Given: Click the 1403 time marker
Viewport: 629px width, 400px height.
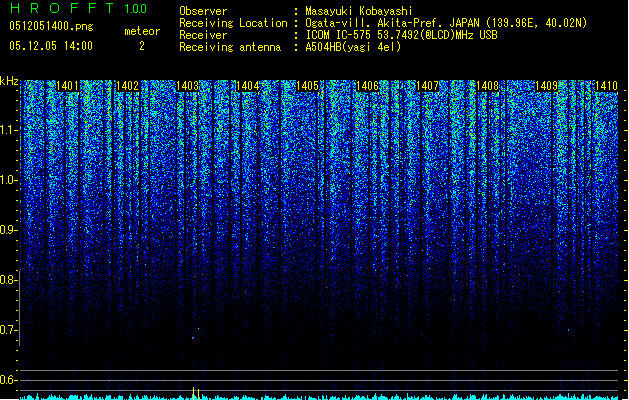Looking at the screenshot, I should (187, 86).
